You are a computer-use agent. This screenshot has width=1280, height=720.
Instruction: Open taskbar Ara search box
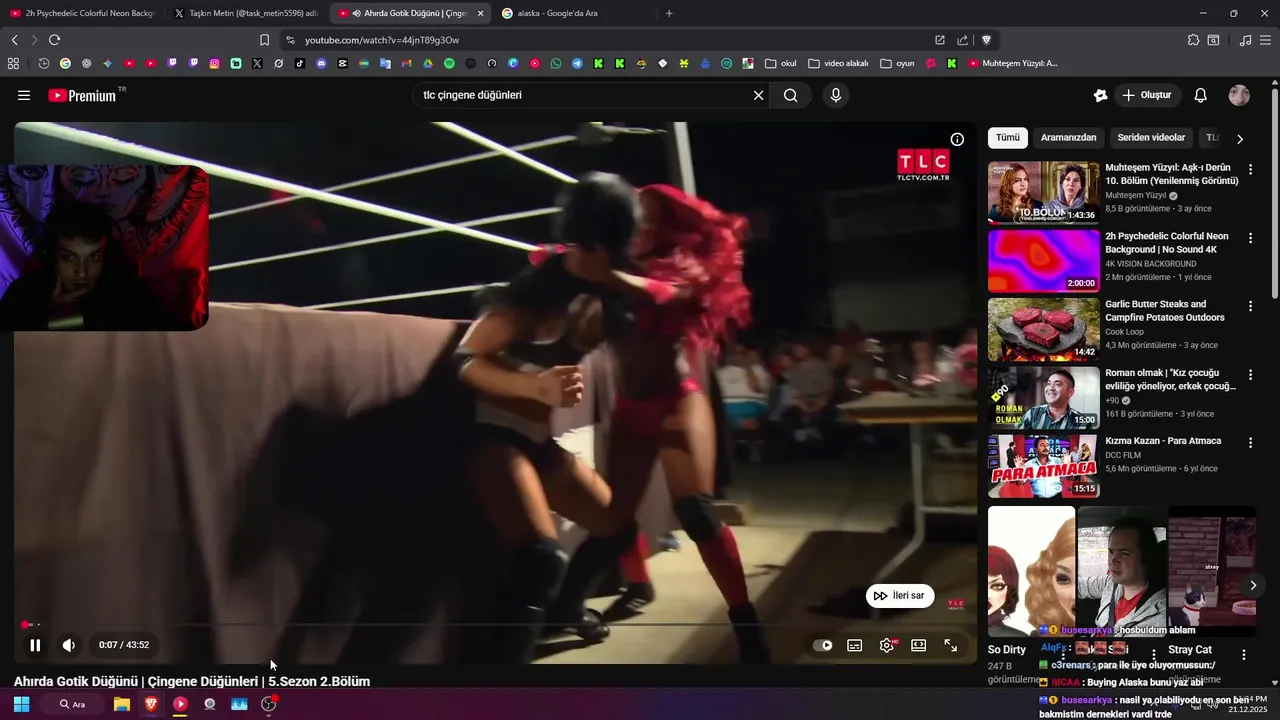click(72, 704)
